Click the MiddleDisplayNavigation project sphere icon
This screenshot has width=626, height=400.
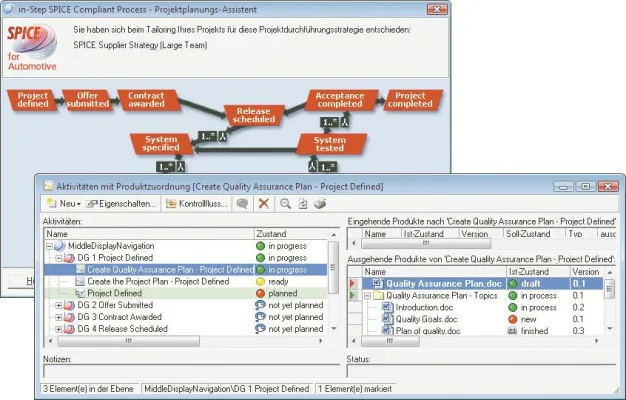click(x=60, y=246)
